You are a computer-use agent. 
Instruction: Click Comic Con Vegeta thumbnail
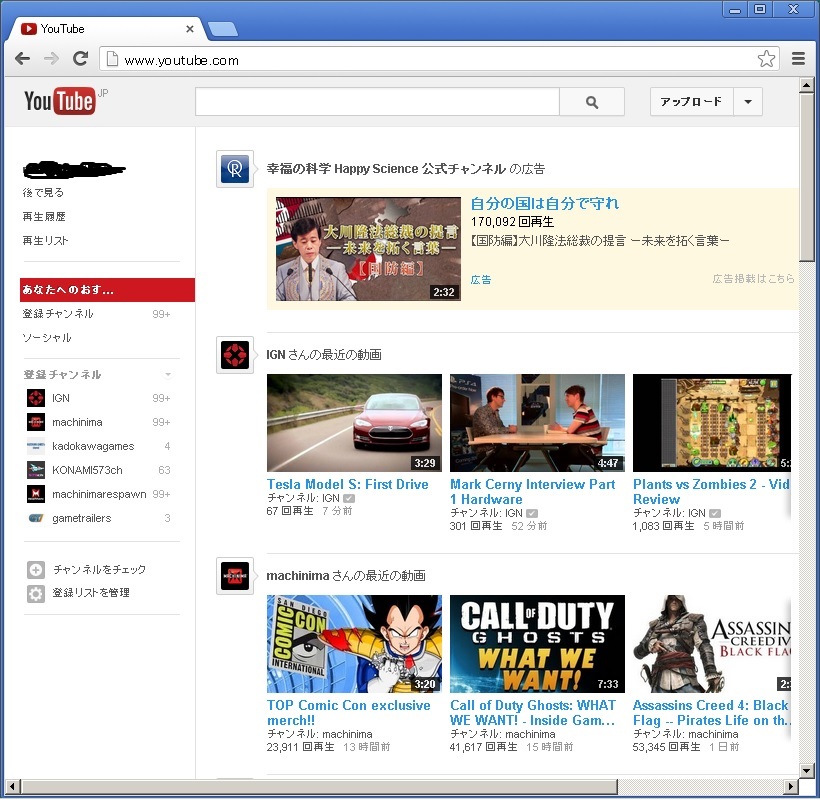[x=354, y=644]
